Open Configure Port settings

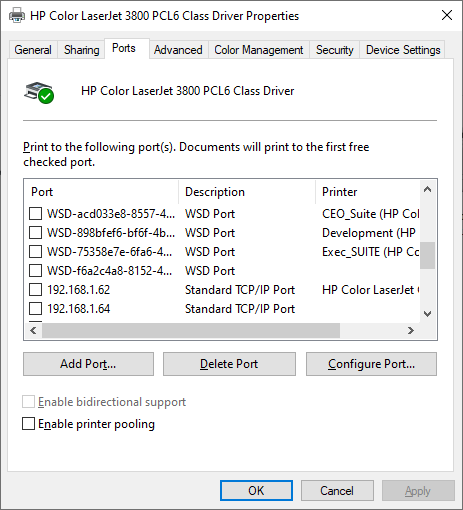click(371, 364)
